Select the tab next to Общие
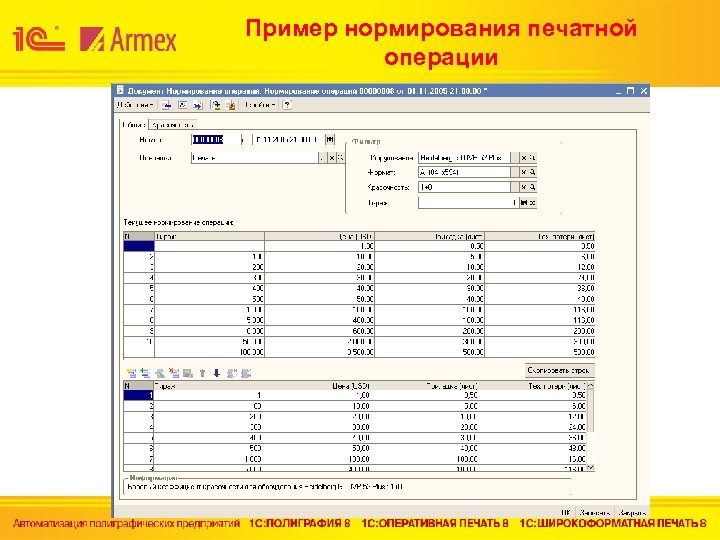 pos(172,124)
